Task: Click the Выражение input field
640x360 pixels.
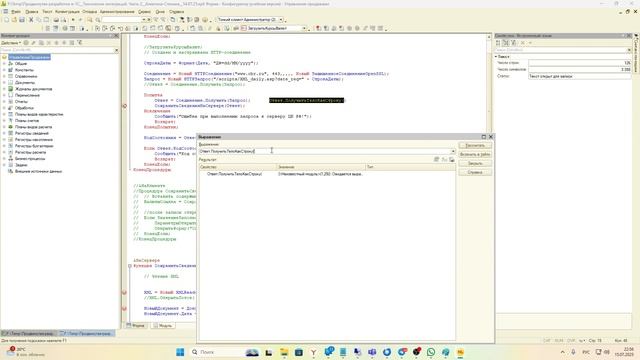Action: 325,151
